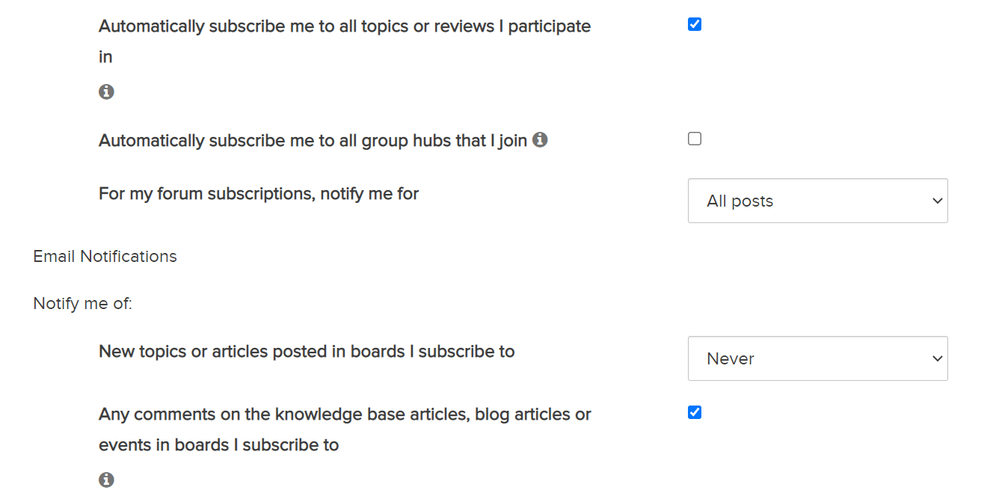
Task: Click label line 'events in boards I subscribe to'
Action: (219, 445)
